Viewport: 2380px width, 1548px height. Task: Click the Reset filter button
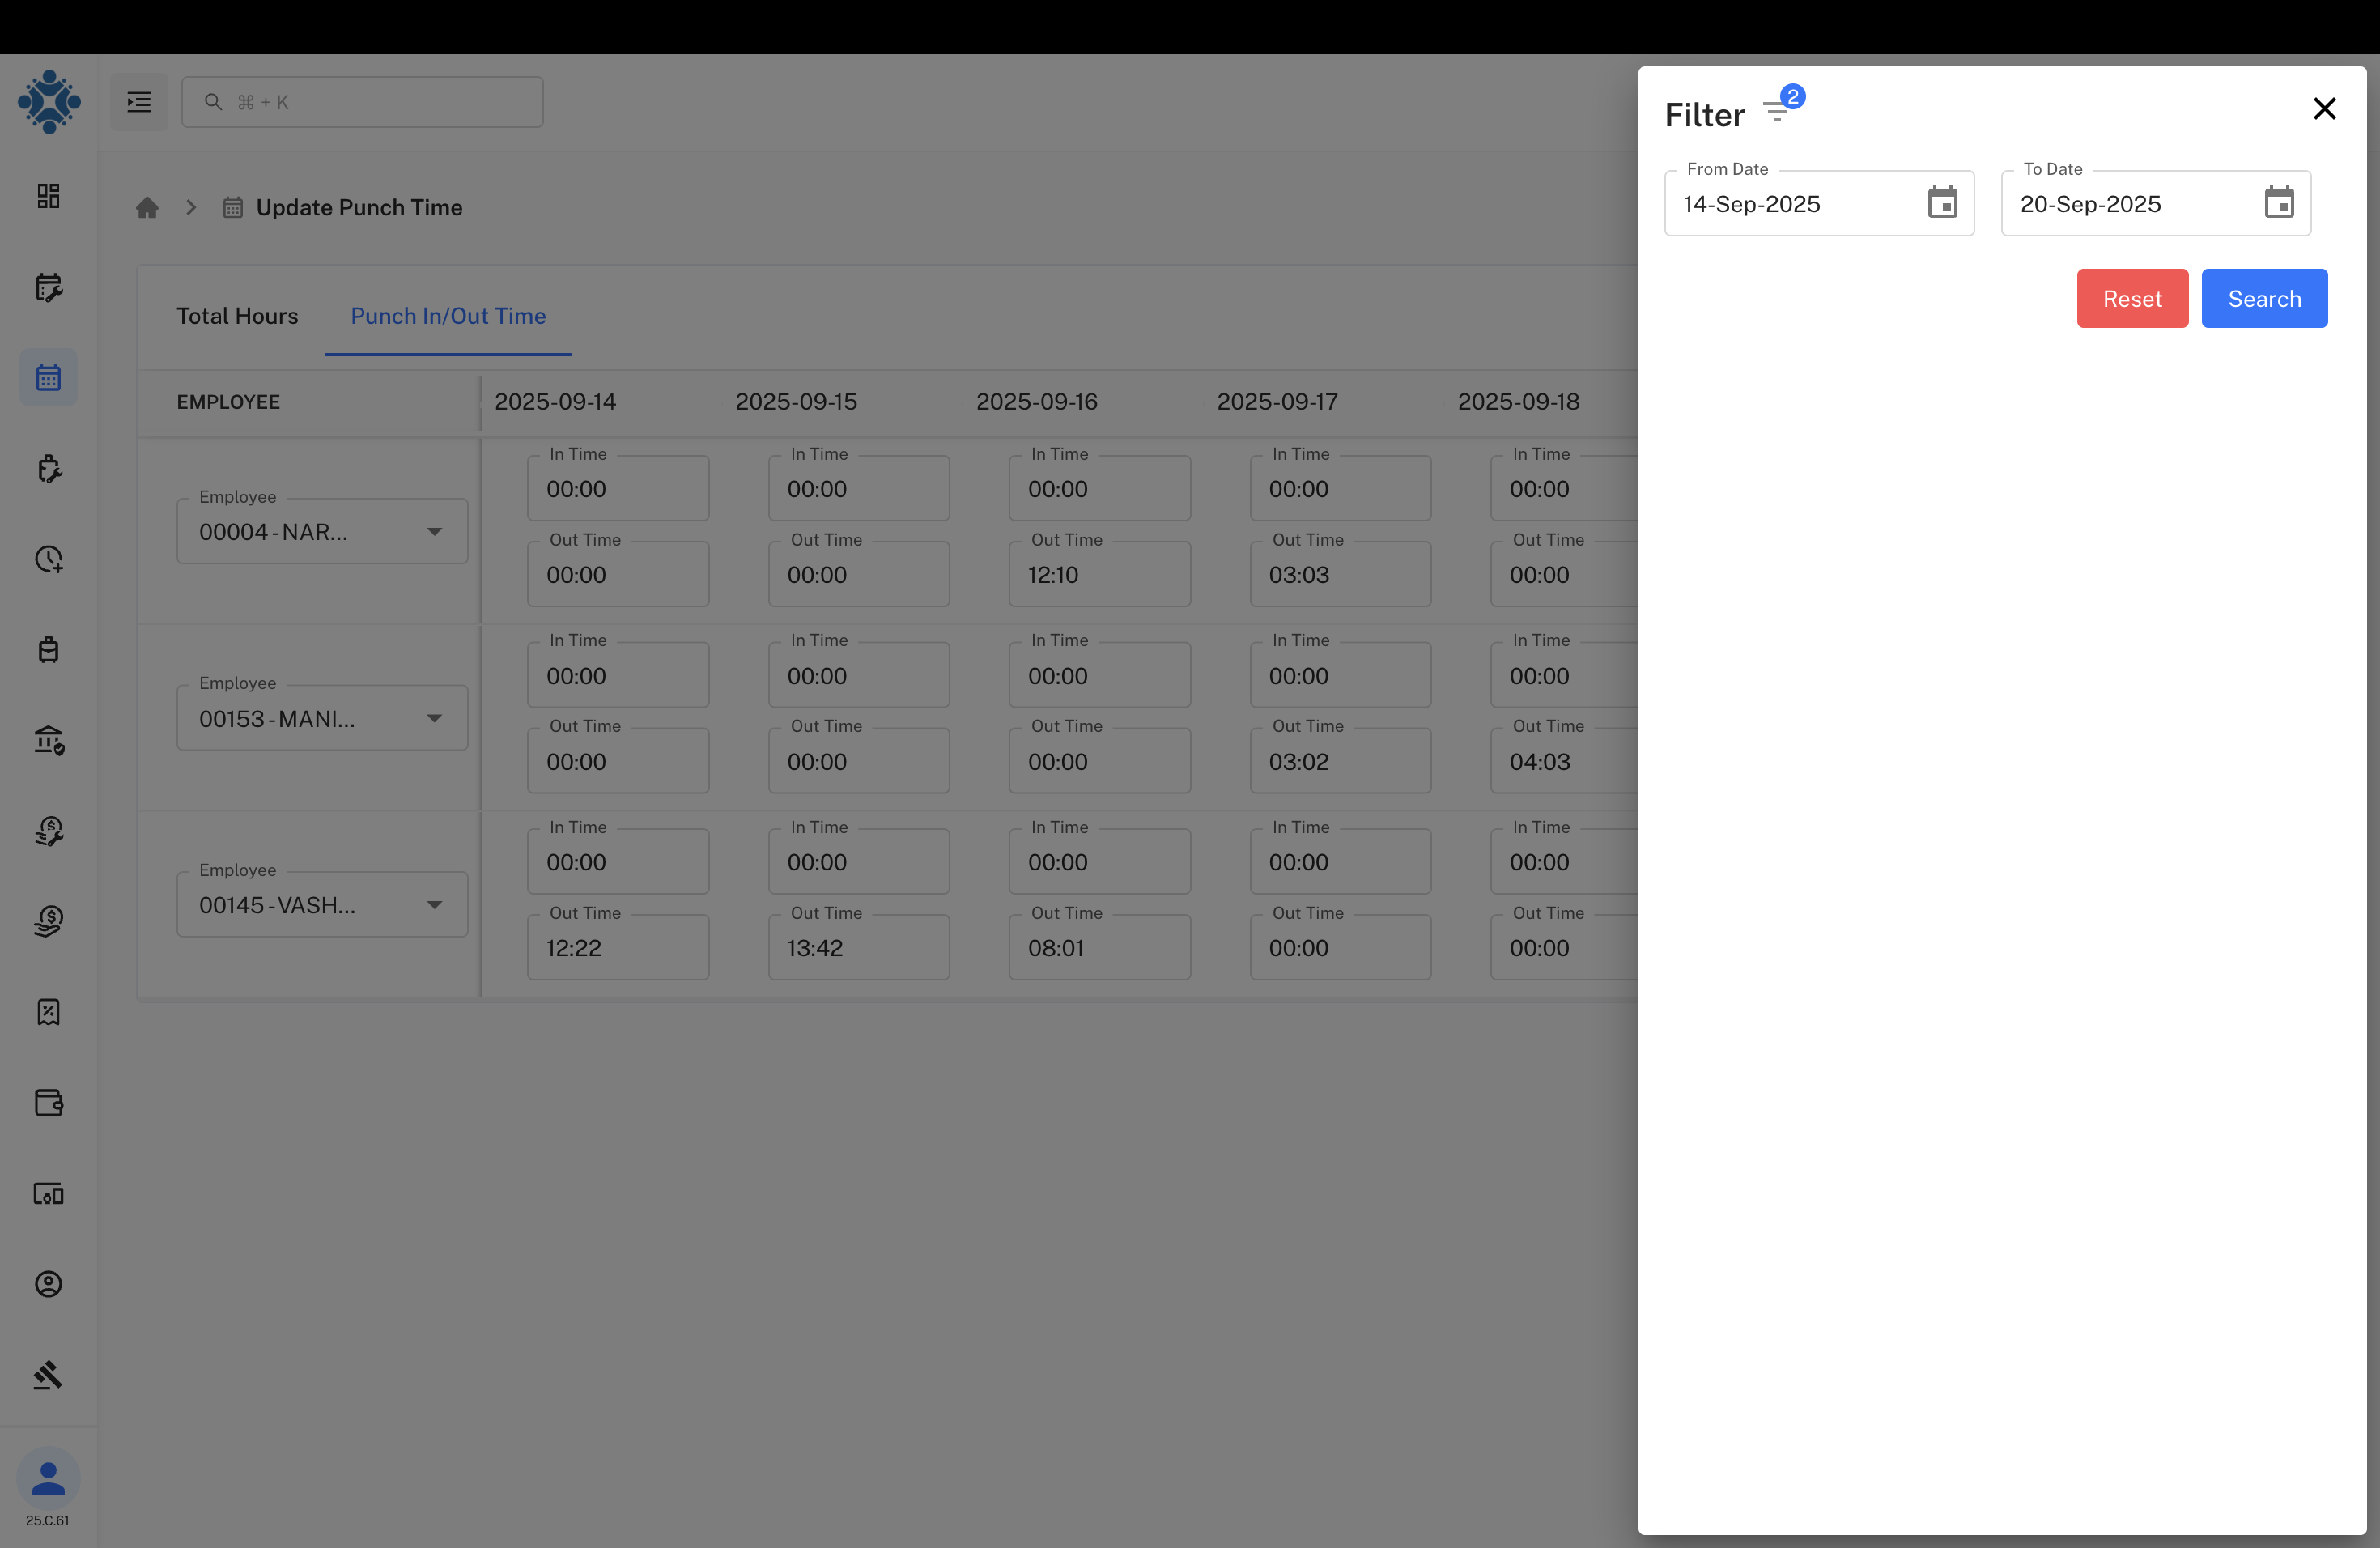pyautogui.click(x=2132, y=298)
